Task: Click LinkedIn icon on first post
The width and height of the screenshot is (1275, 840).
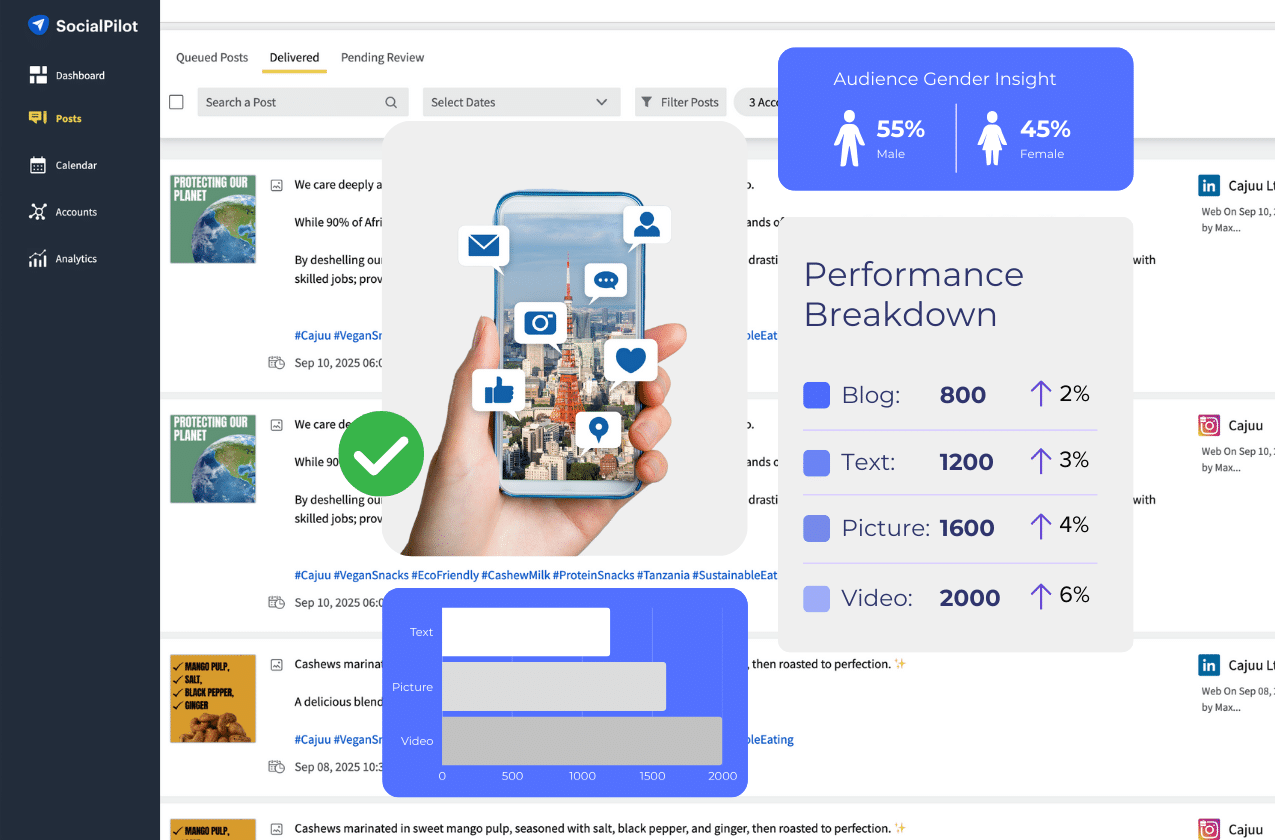Action: click(1209, 185)
